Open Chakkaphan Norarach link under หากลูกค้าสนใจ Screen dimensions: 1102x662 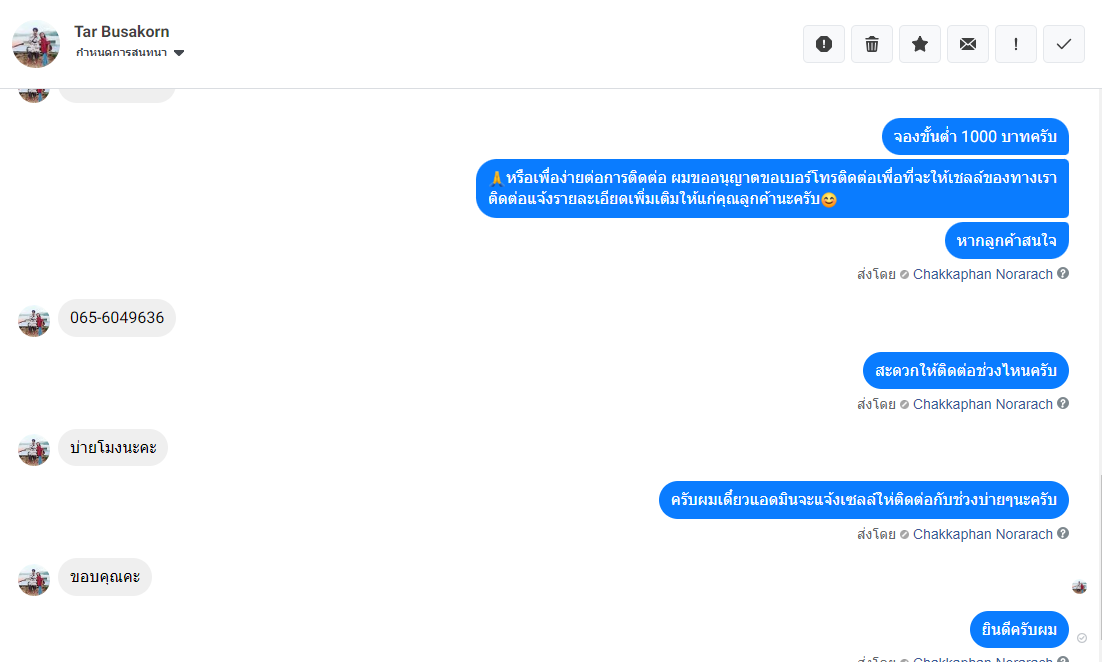(x=983, y=274)
